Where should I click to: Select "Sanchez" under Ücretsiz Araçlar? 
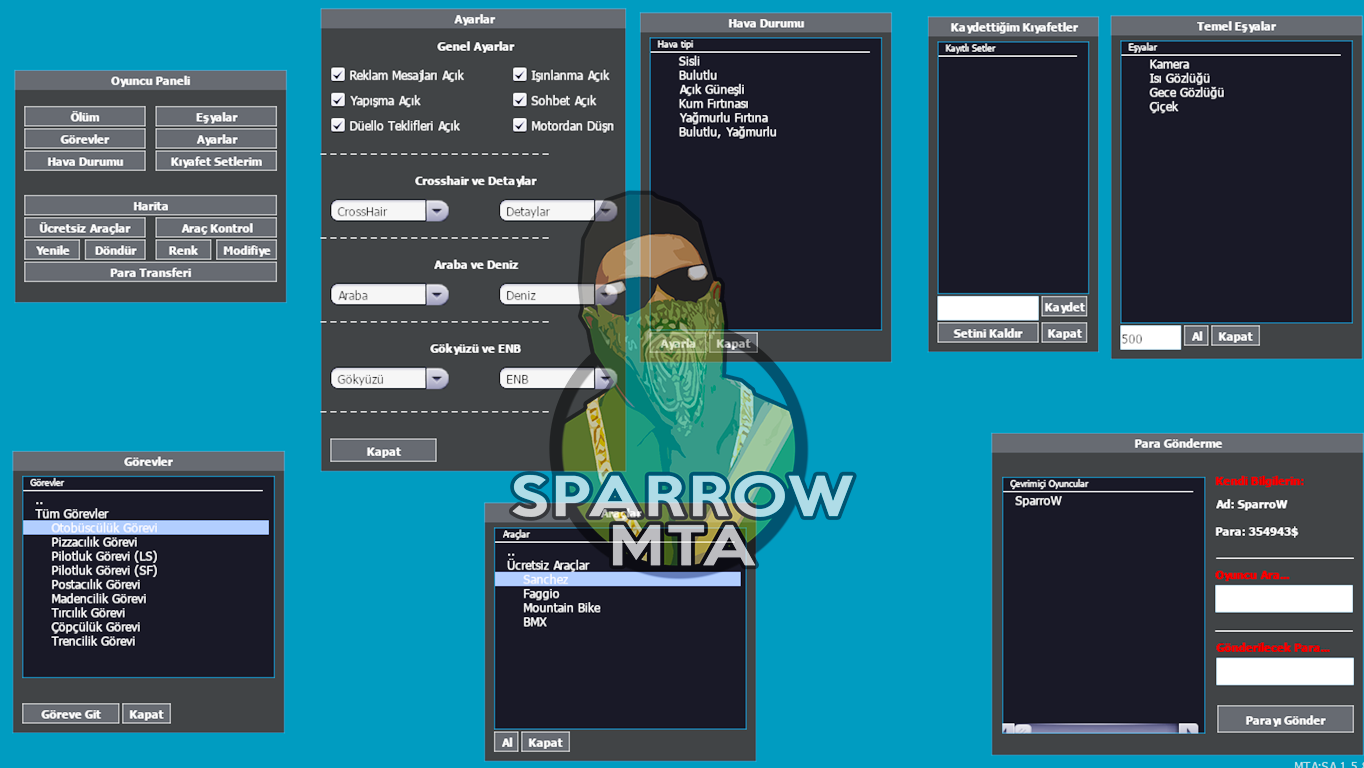tap(545, 579)
